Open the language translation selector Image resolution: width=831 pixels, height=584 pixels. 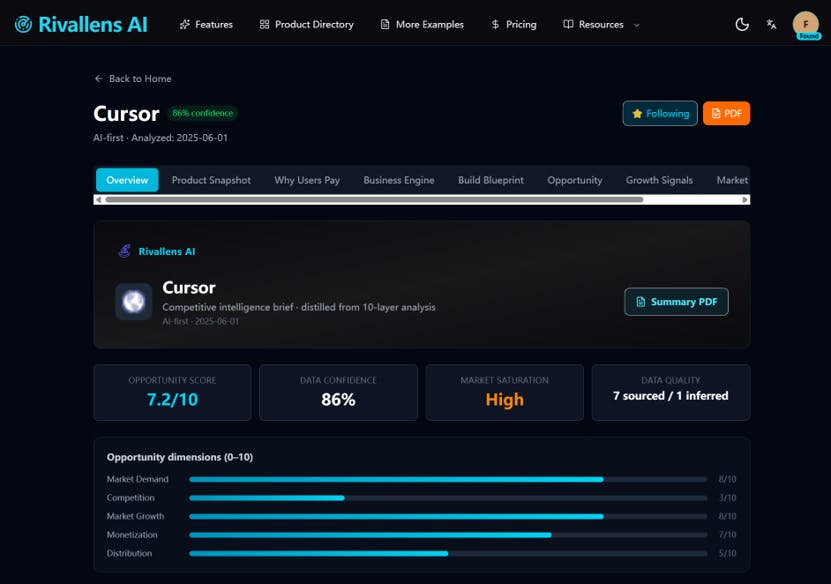[x=771, y=24]
